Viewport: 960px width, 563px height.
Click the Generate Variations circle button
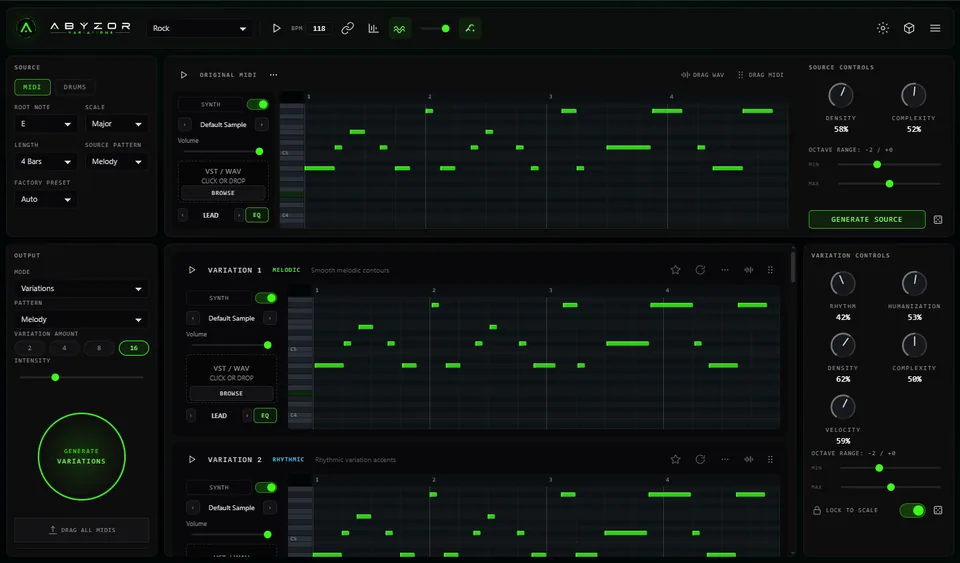pyautogui.click(x=81, y=457)
